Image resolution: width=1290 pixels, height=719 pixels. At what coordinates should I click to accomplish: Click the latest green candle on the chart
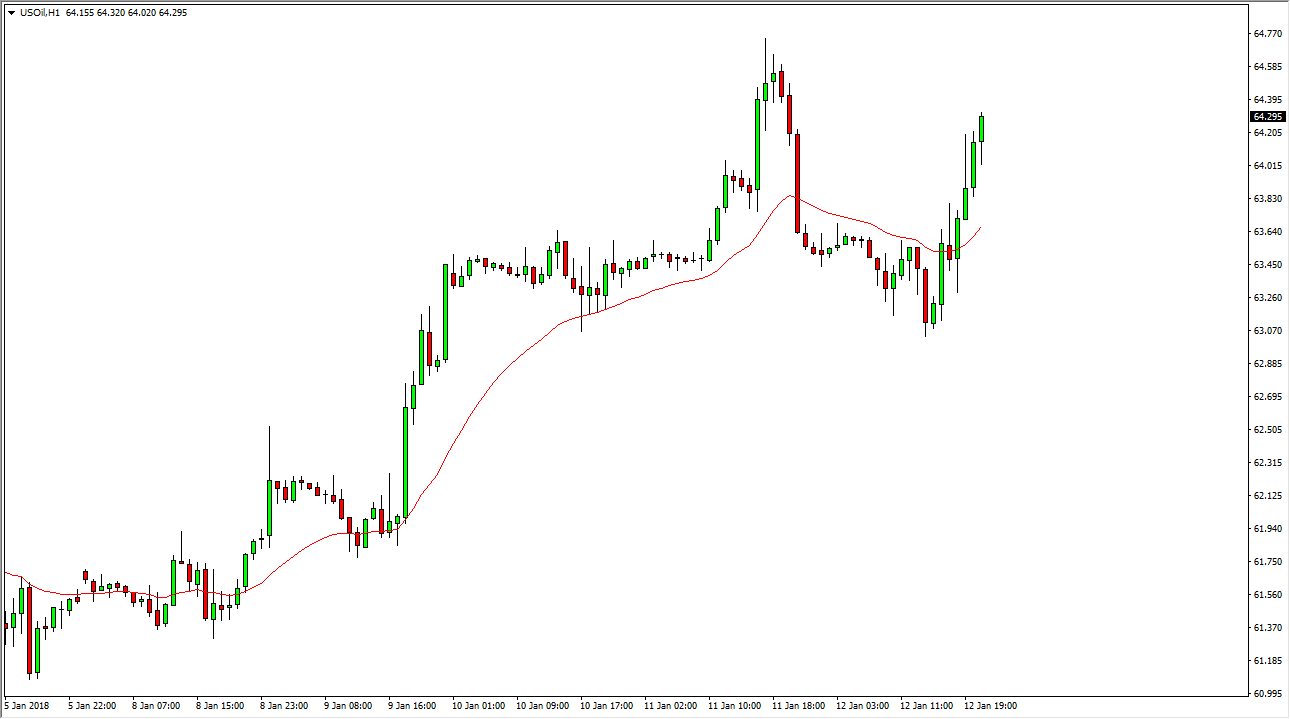[982, 128]
